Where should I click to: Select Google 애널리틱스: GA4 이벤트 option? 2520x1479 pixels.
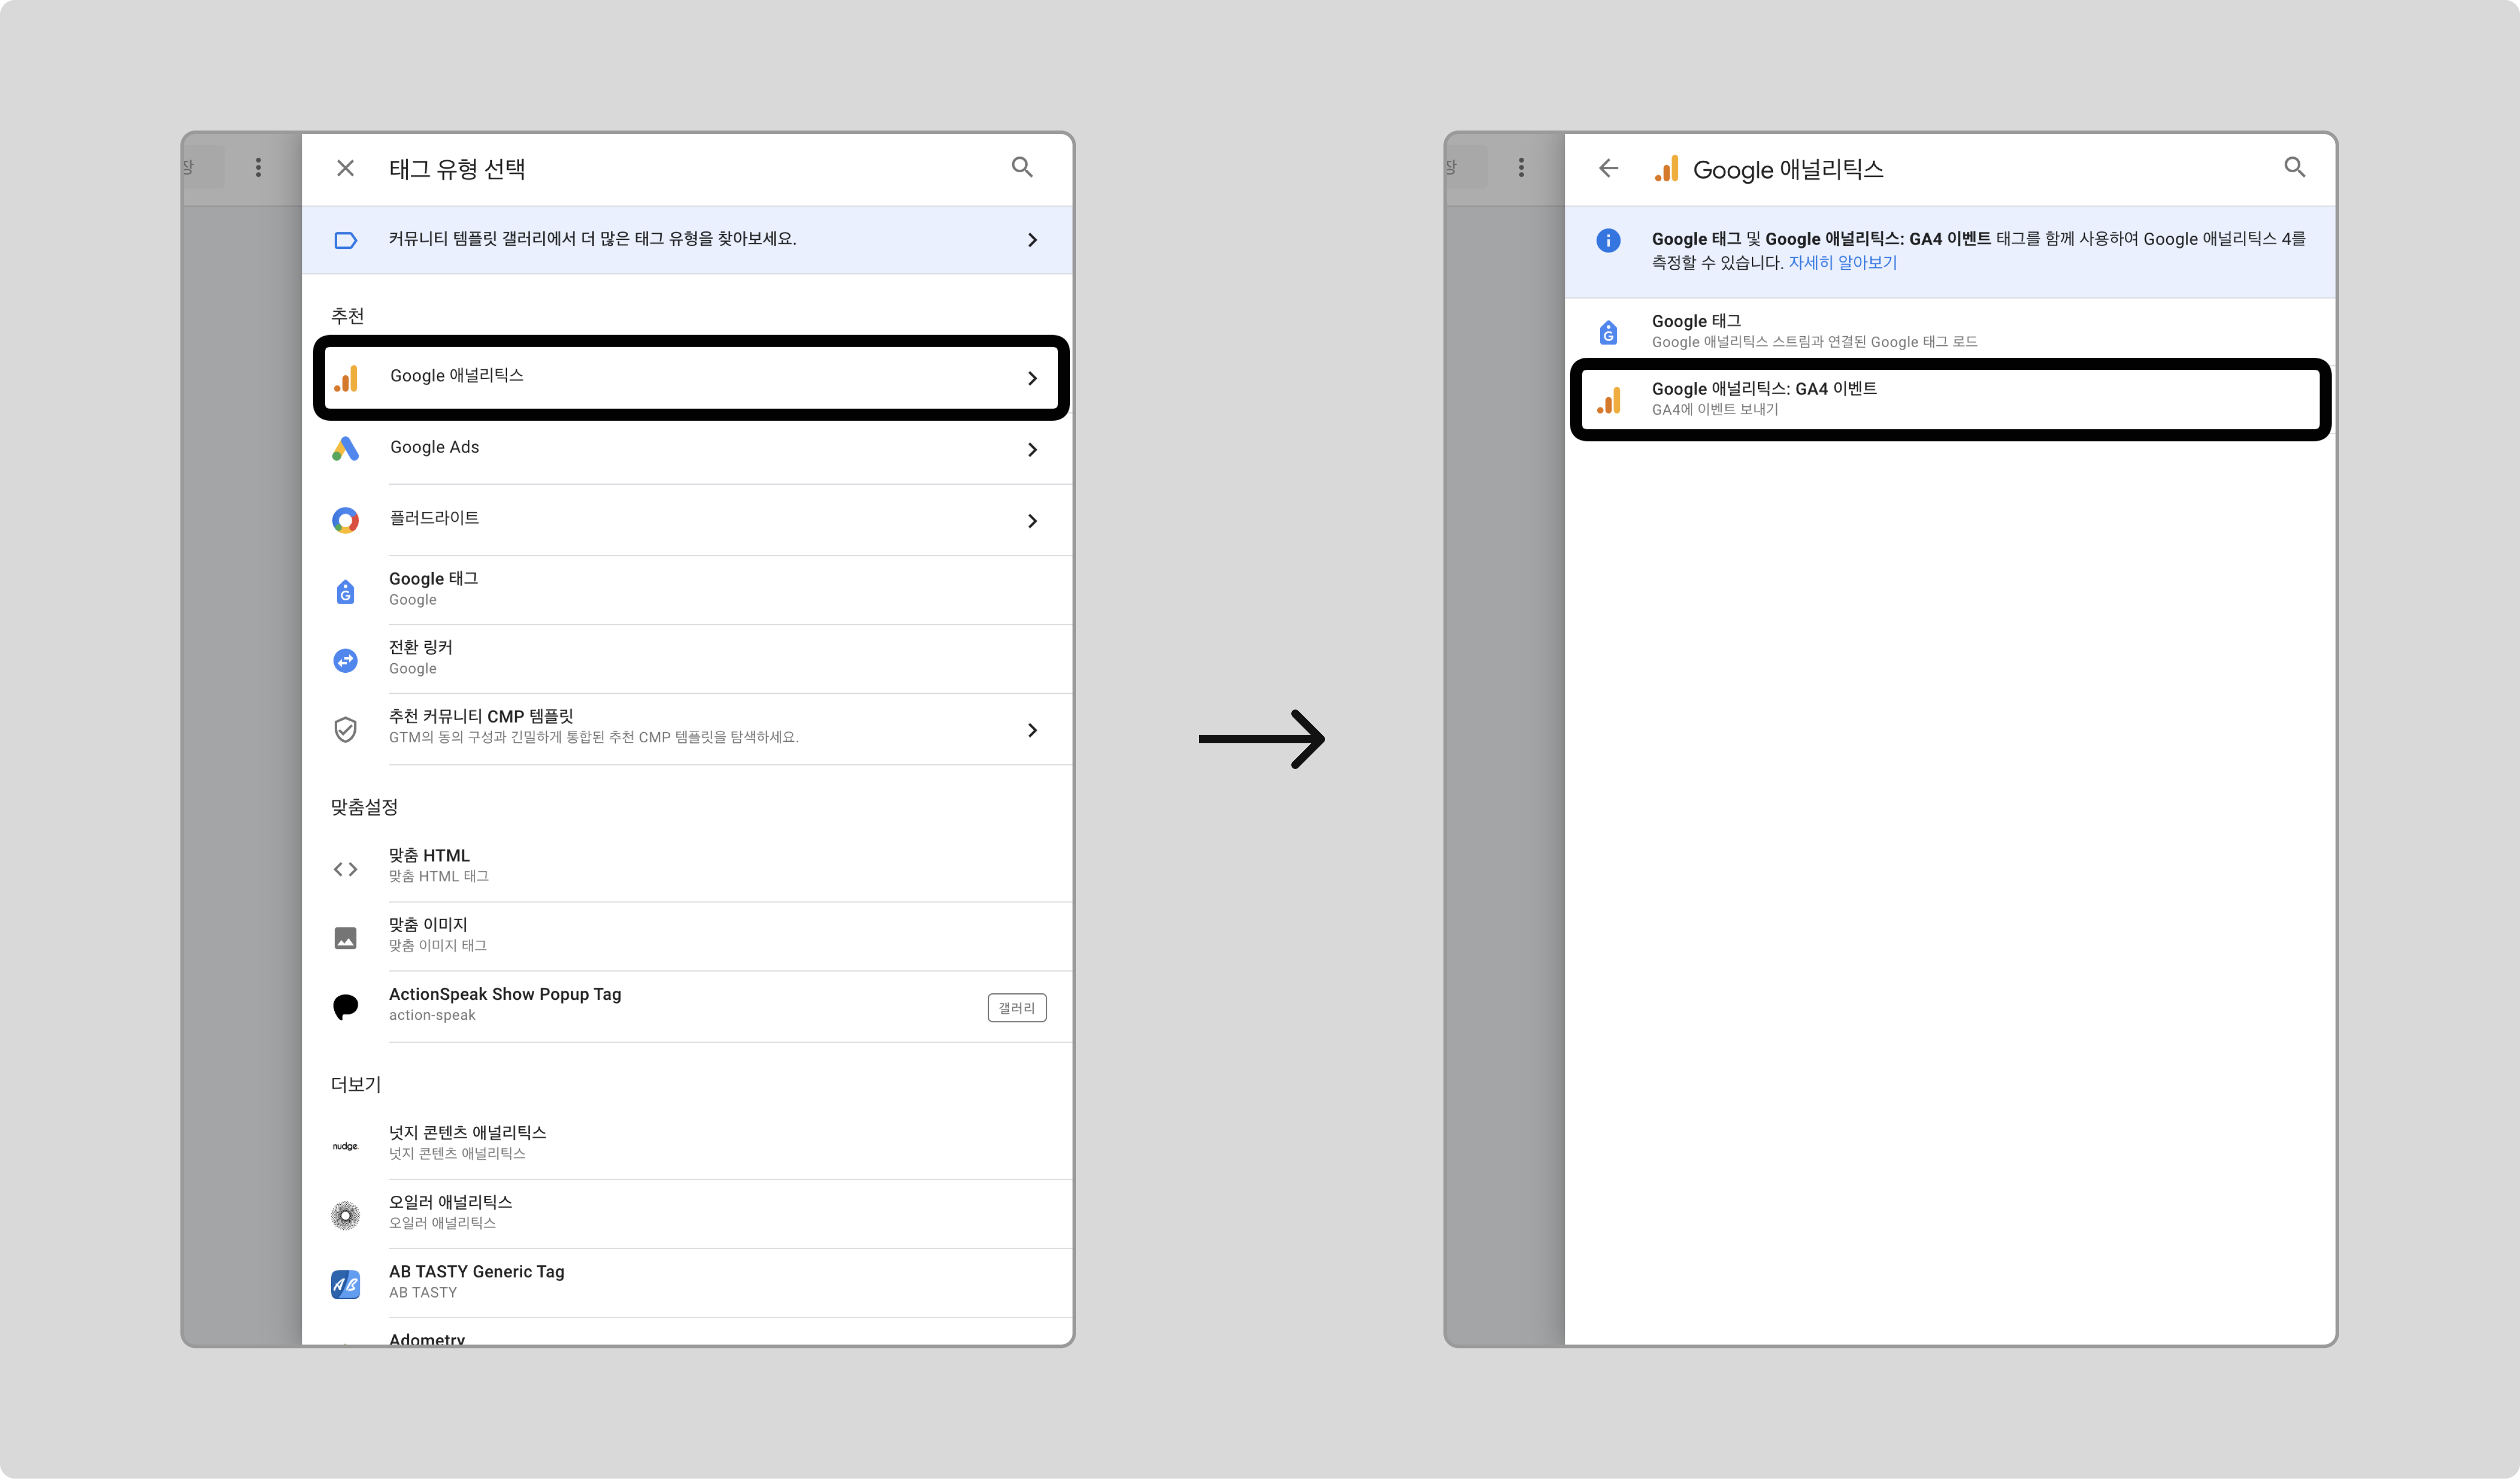(1950, 399)
